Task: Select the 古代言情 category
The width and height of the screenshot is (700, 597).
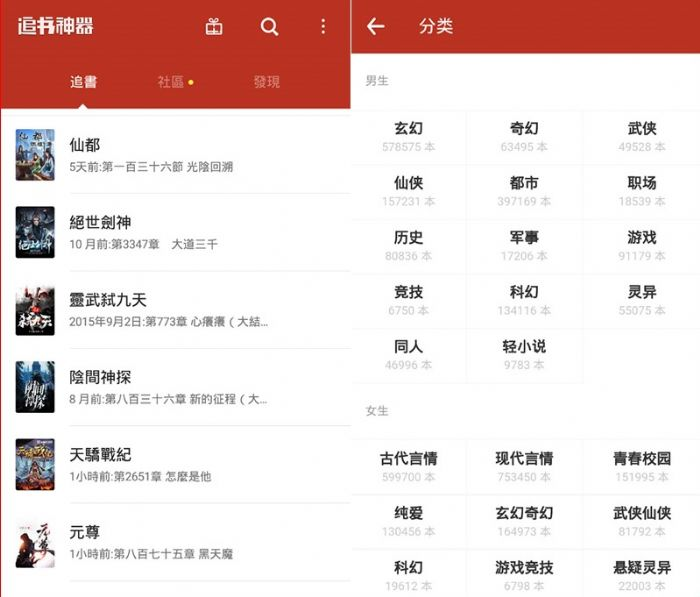Action: click(x=408, y=467)
